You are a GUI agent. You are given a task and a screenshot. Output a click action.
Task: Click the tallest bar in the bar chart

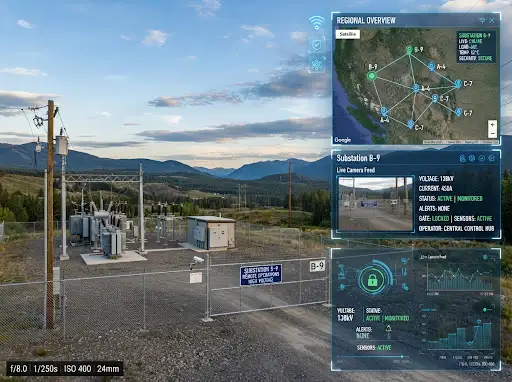487,336
